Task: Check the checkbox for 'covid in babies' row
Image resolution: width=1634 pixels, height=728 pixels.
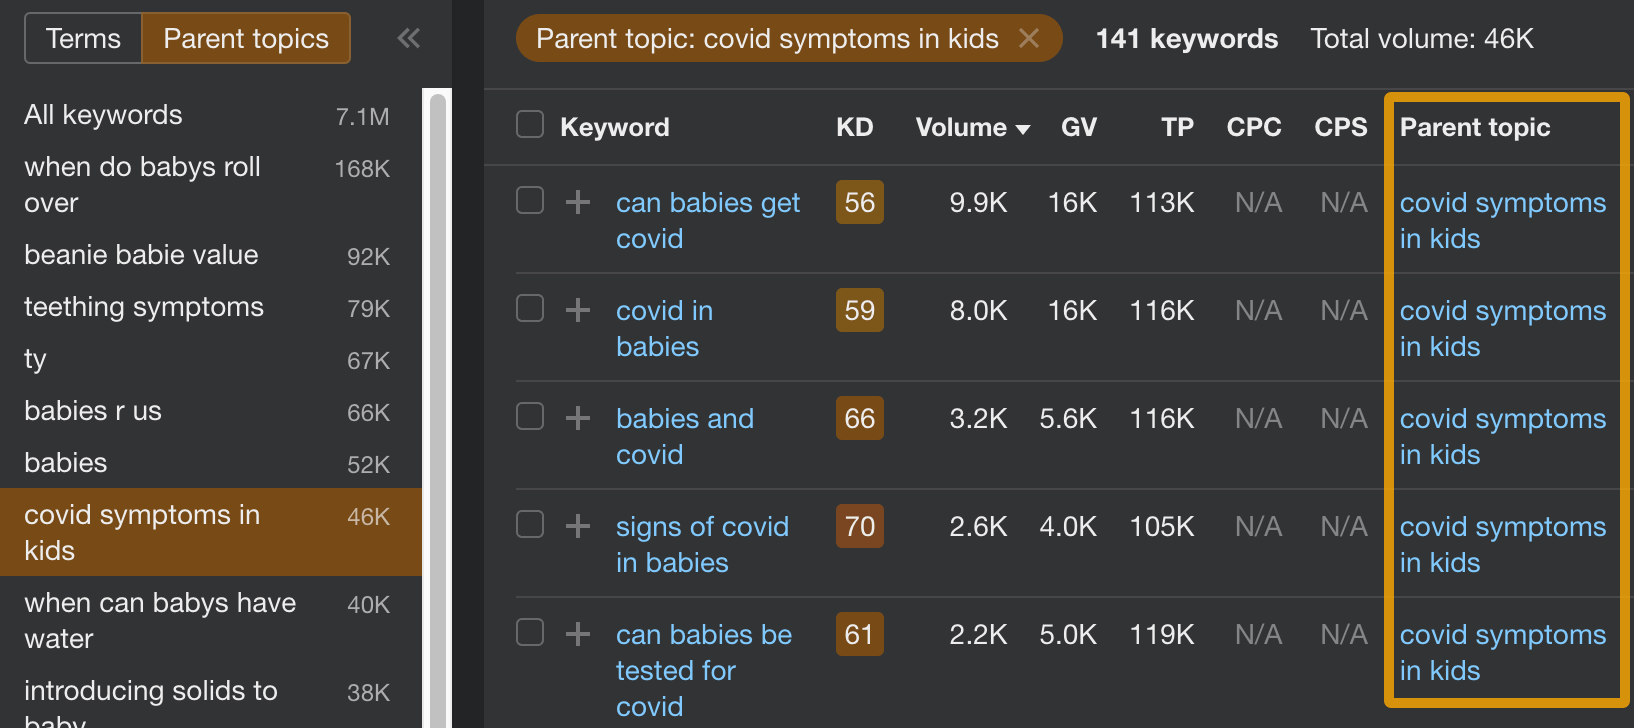Action: 529,310
